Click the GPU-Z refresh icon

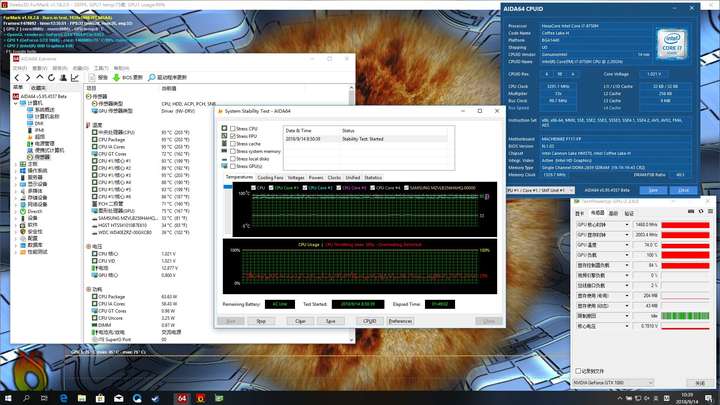click(701, 211)
